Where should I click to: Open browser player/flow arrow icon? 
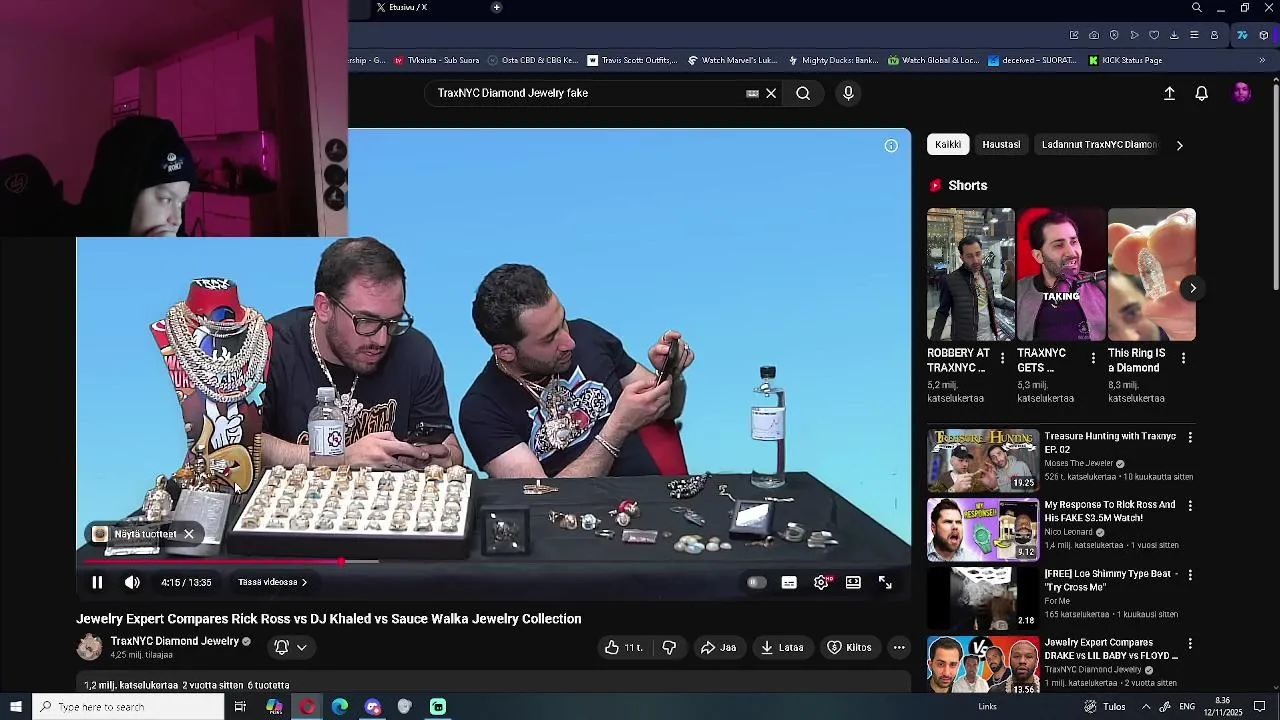point(1134,35)
